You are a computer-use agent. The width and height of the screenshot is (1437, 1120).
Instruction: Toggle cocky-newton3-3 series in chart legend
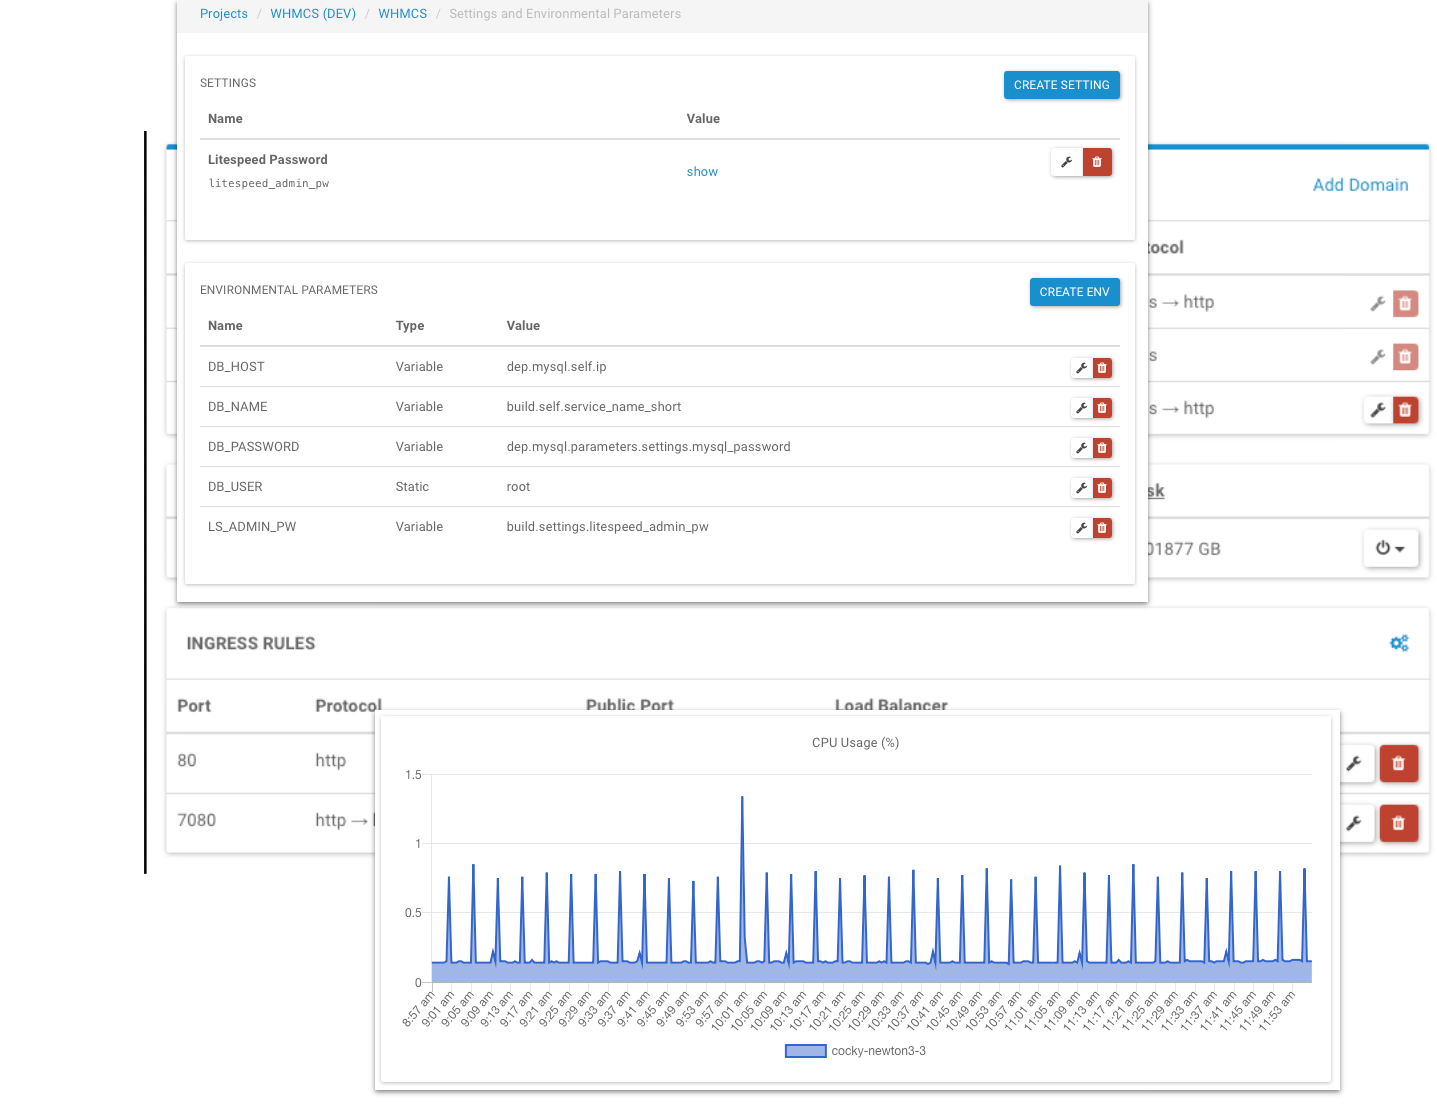click(x=806, y=1051)
